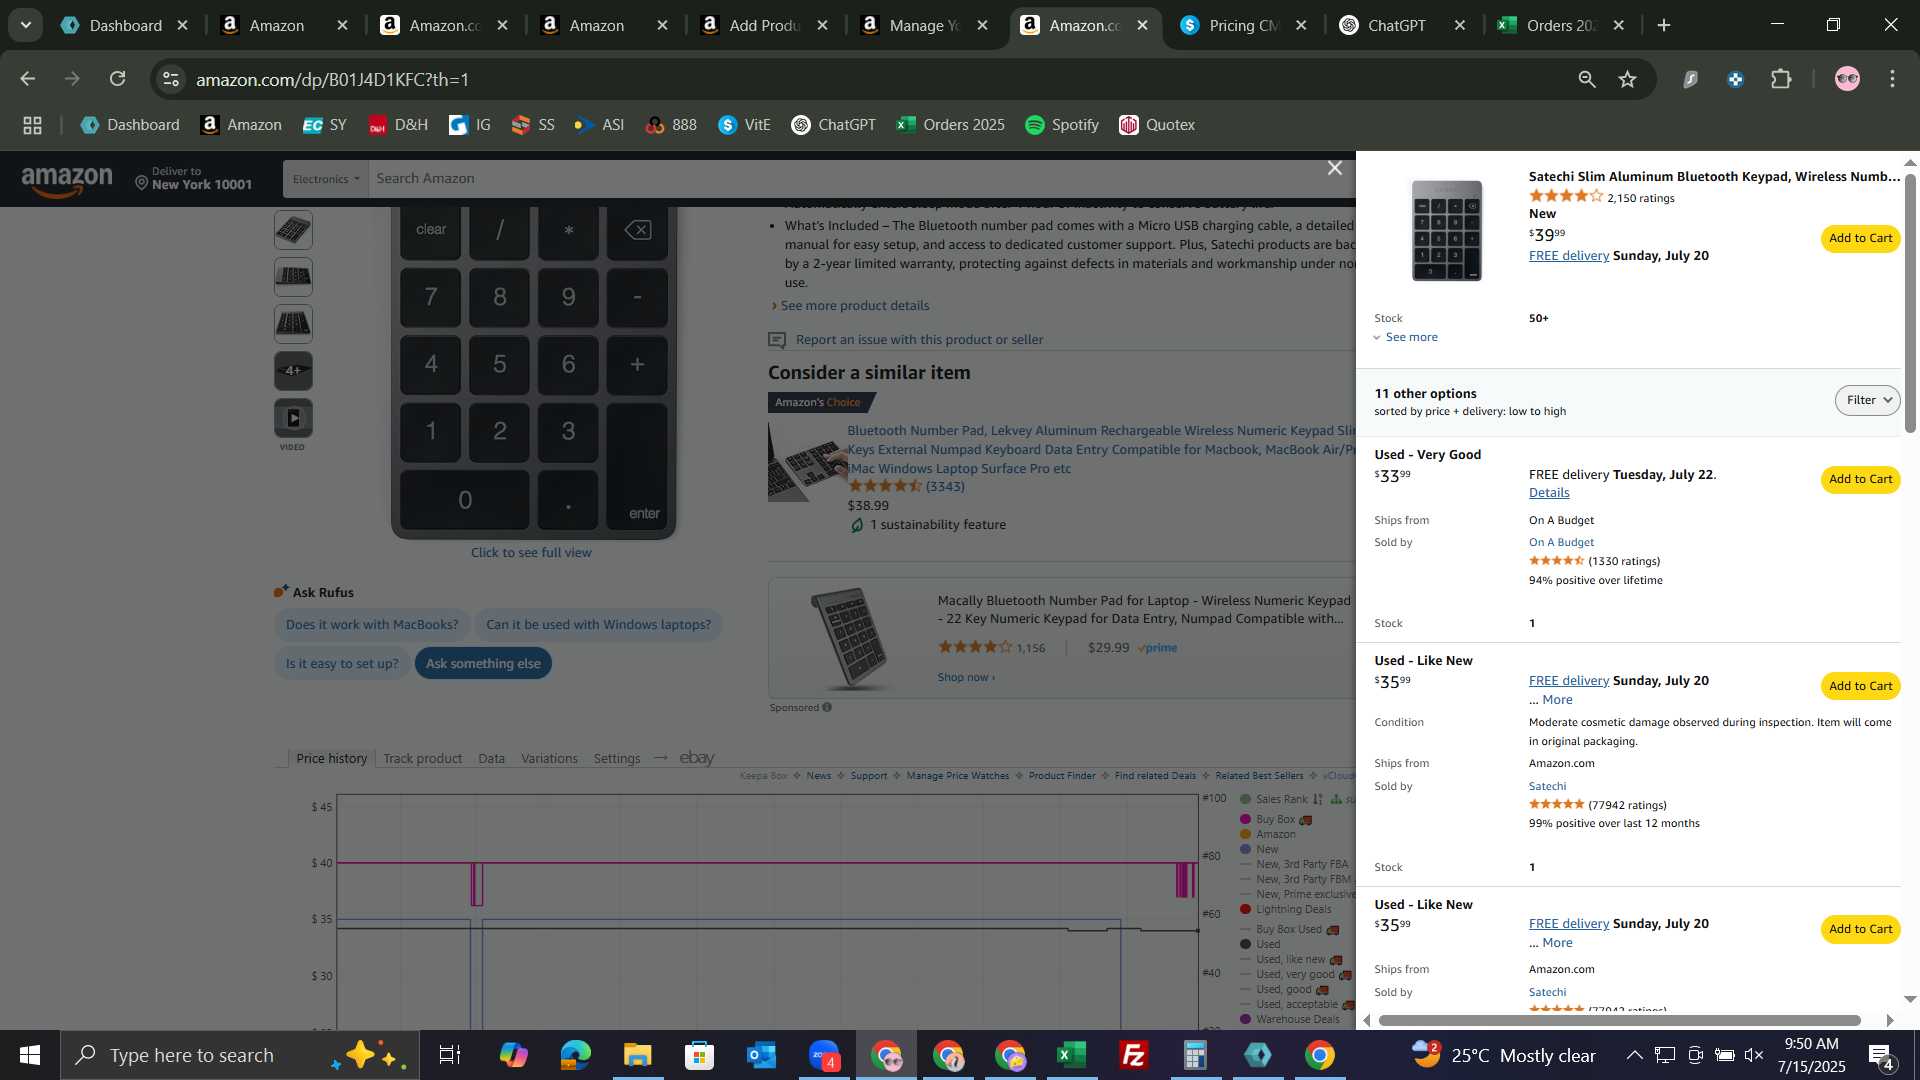This screenshot has height=1080, width=1920.
Task: Click Ask something else Rufus button
Action: pos(483,664)
